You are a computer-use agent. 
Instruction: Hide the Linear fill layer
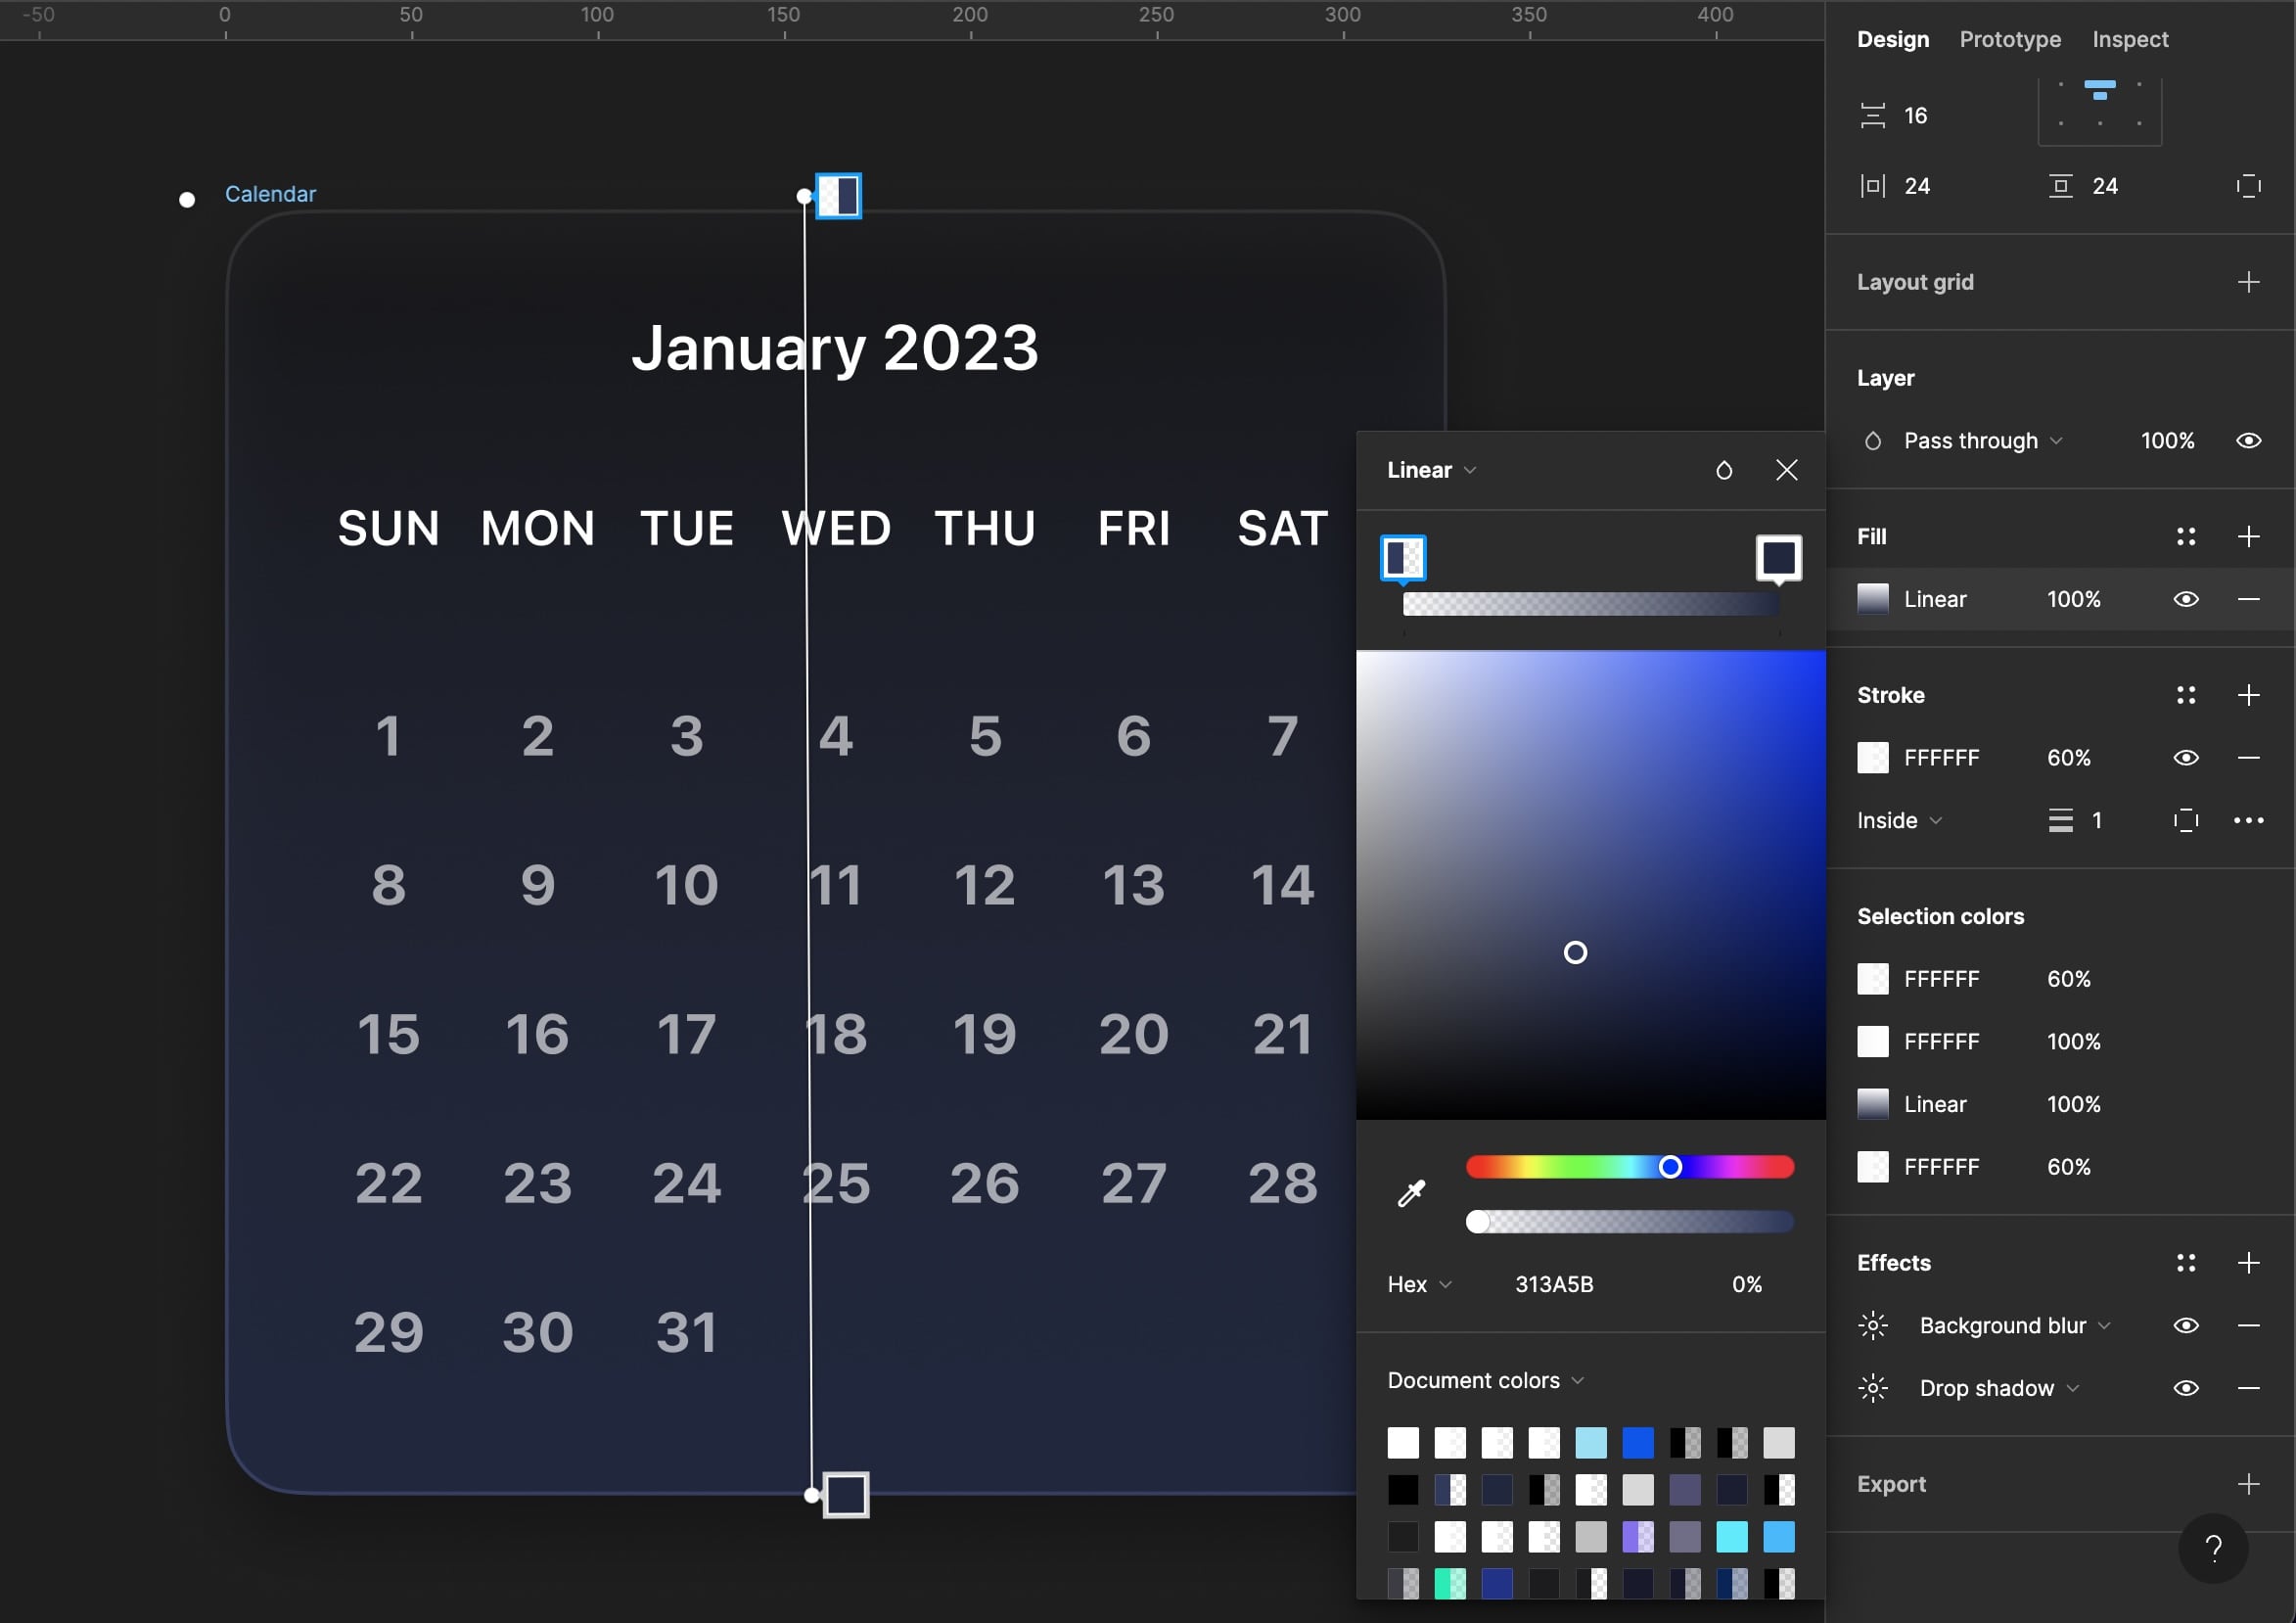tap(2185, 599)
